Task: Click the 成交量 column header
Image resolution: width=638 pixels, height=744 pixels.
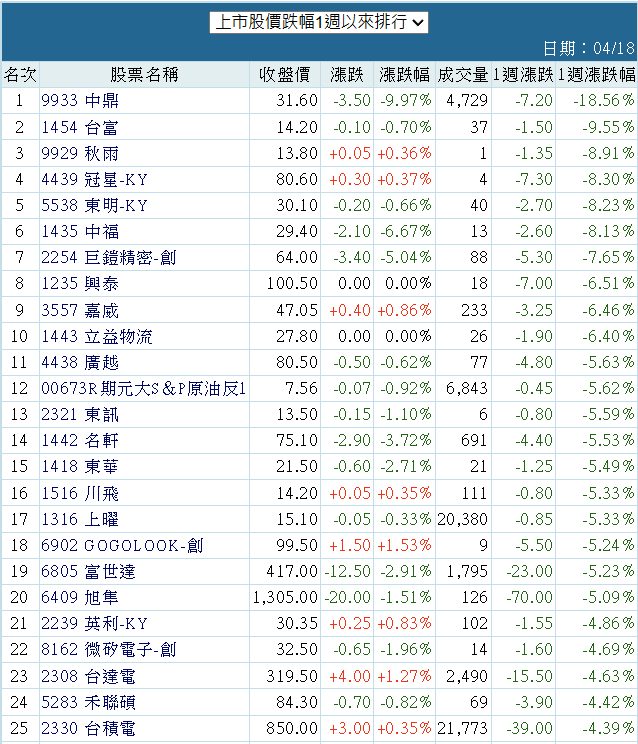Action: pos(462,74)
